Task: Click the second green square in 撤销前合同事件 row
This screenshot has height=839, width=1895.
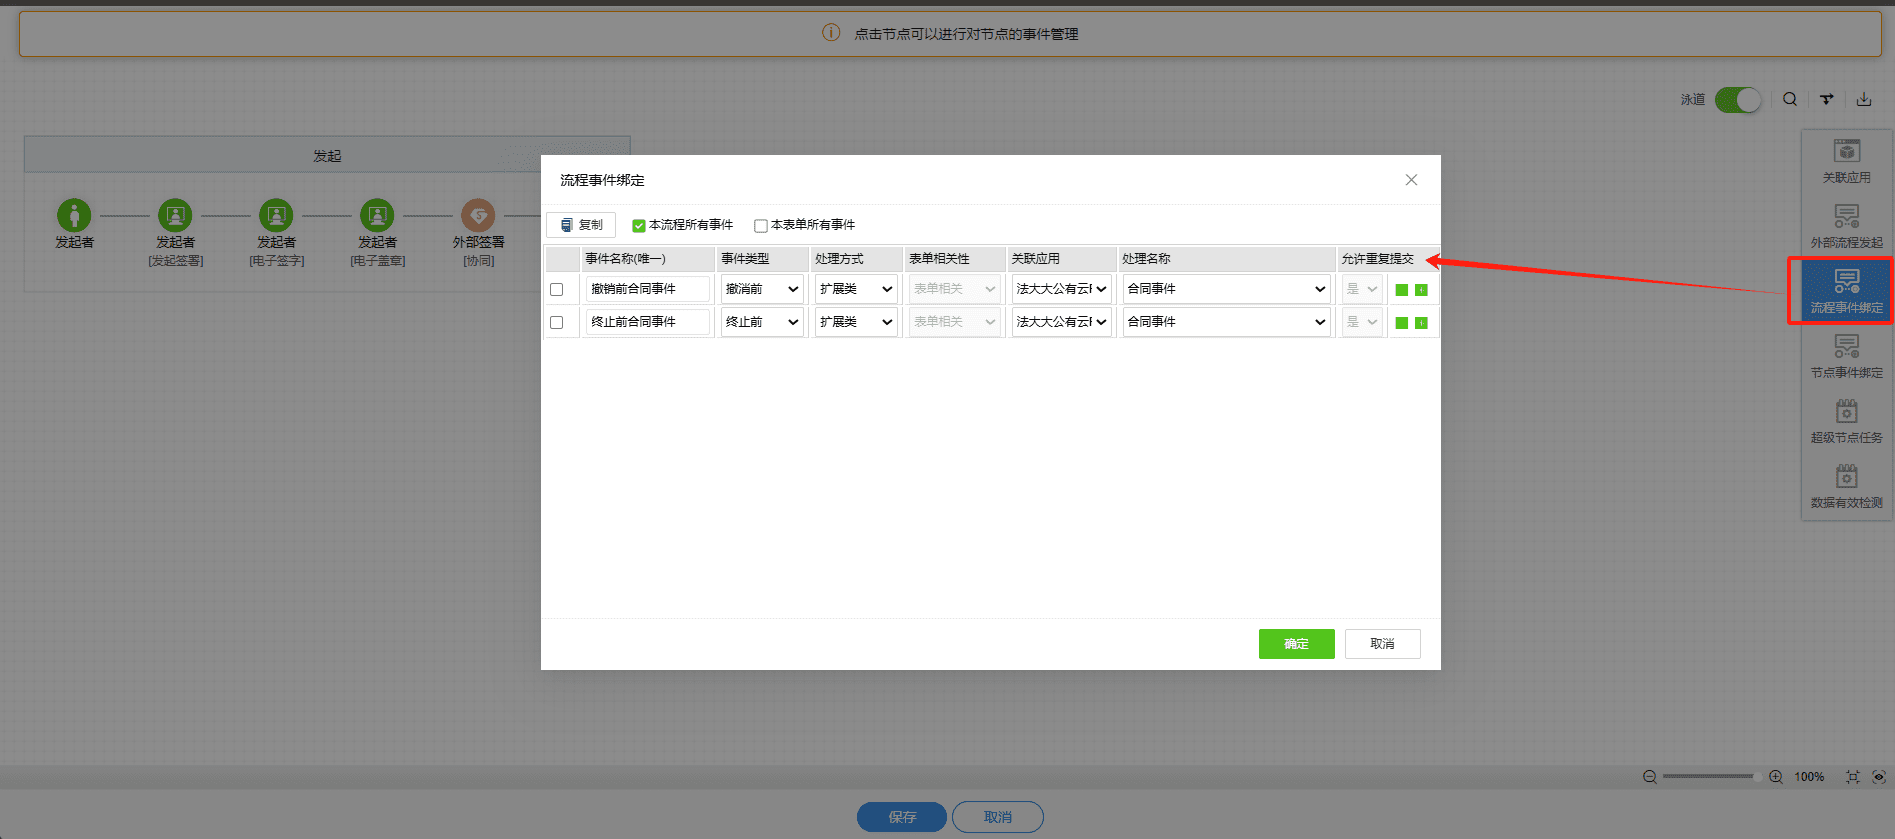Action: tap(1421, 290)
